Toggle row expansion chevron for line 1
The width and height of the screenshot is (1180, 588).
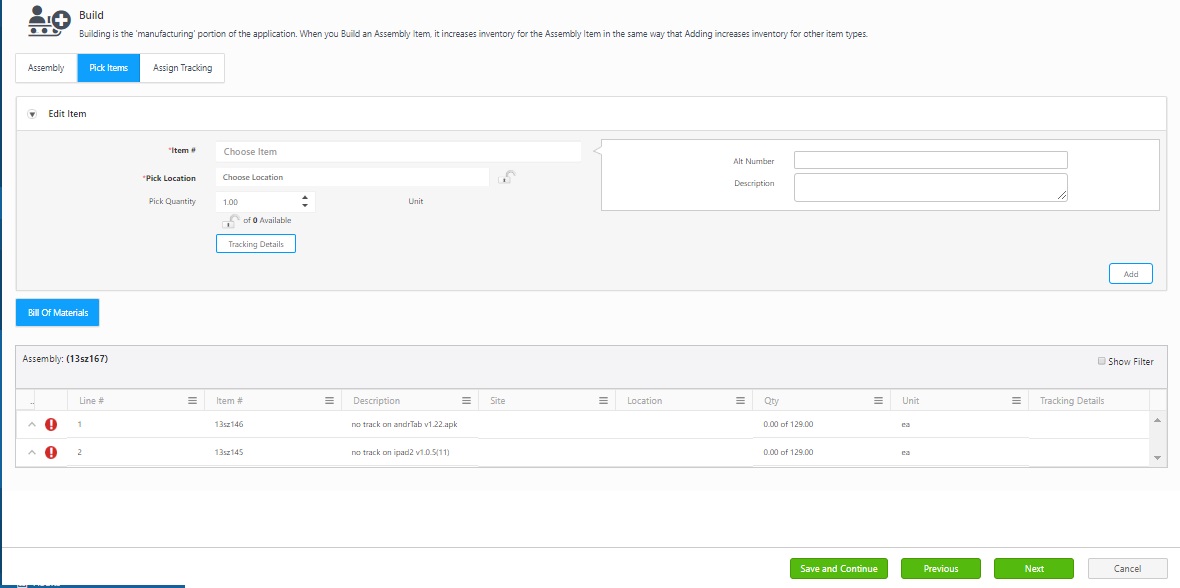click(x=31, y=424)
